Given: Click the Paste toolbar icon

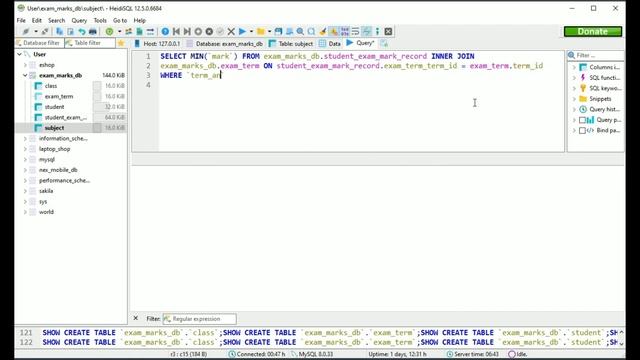Looking at the screenshot, I should [71, 31].
